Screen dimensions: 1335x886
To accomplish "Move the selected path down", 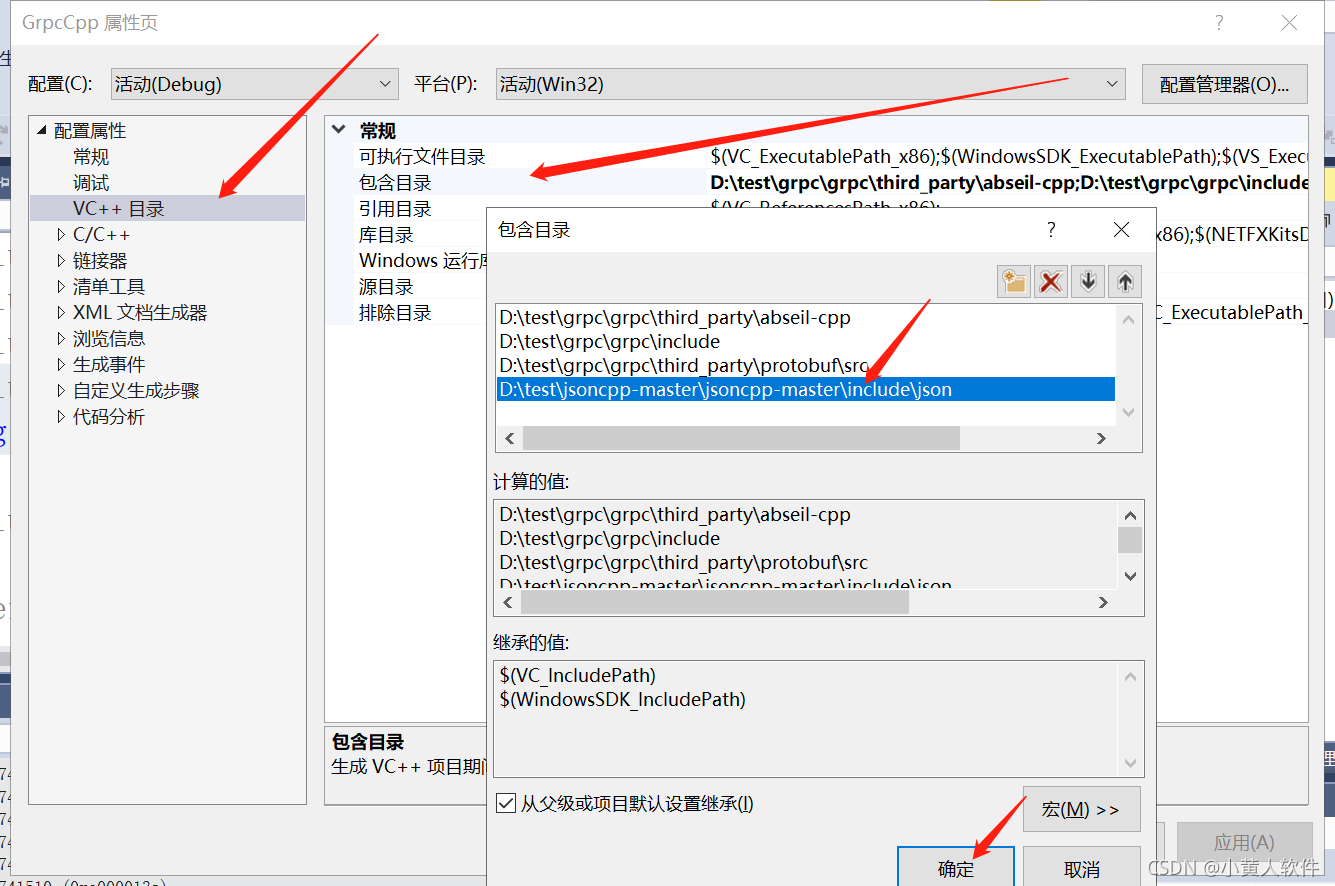I will coord(1087,281).
